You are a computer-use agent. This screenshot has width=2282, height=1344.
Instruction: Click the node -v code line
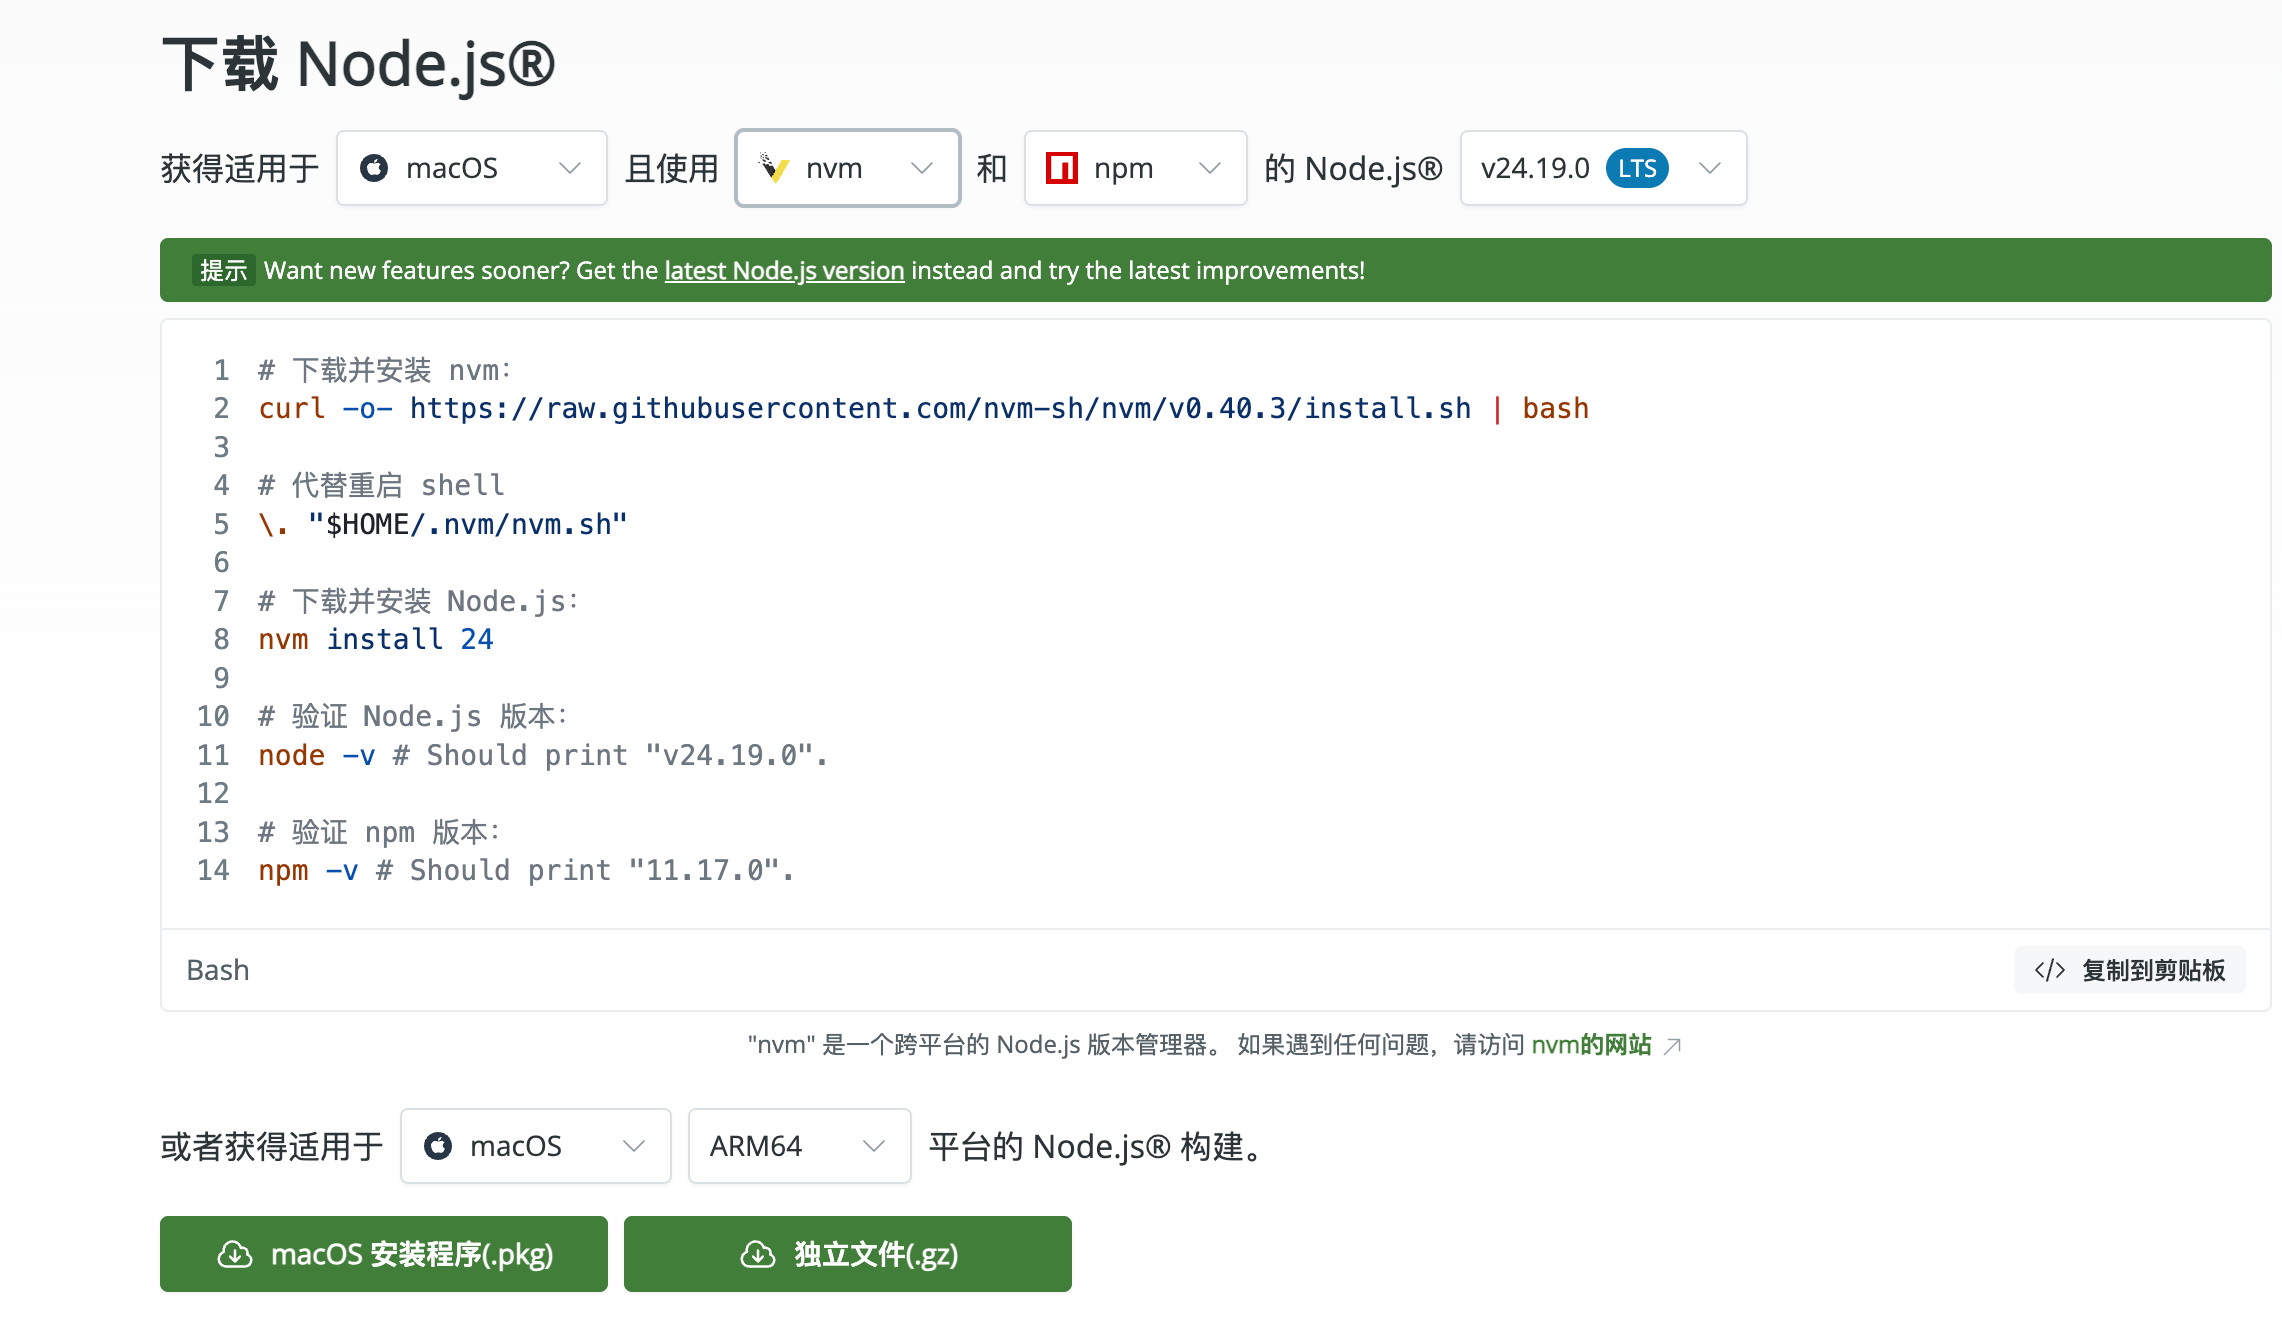543,756
